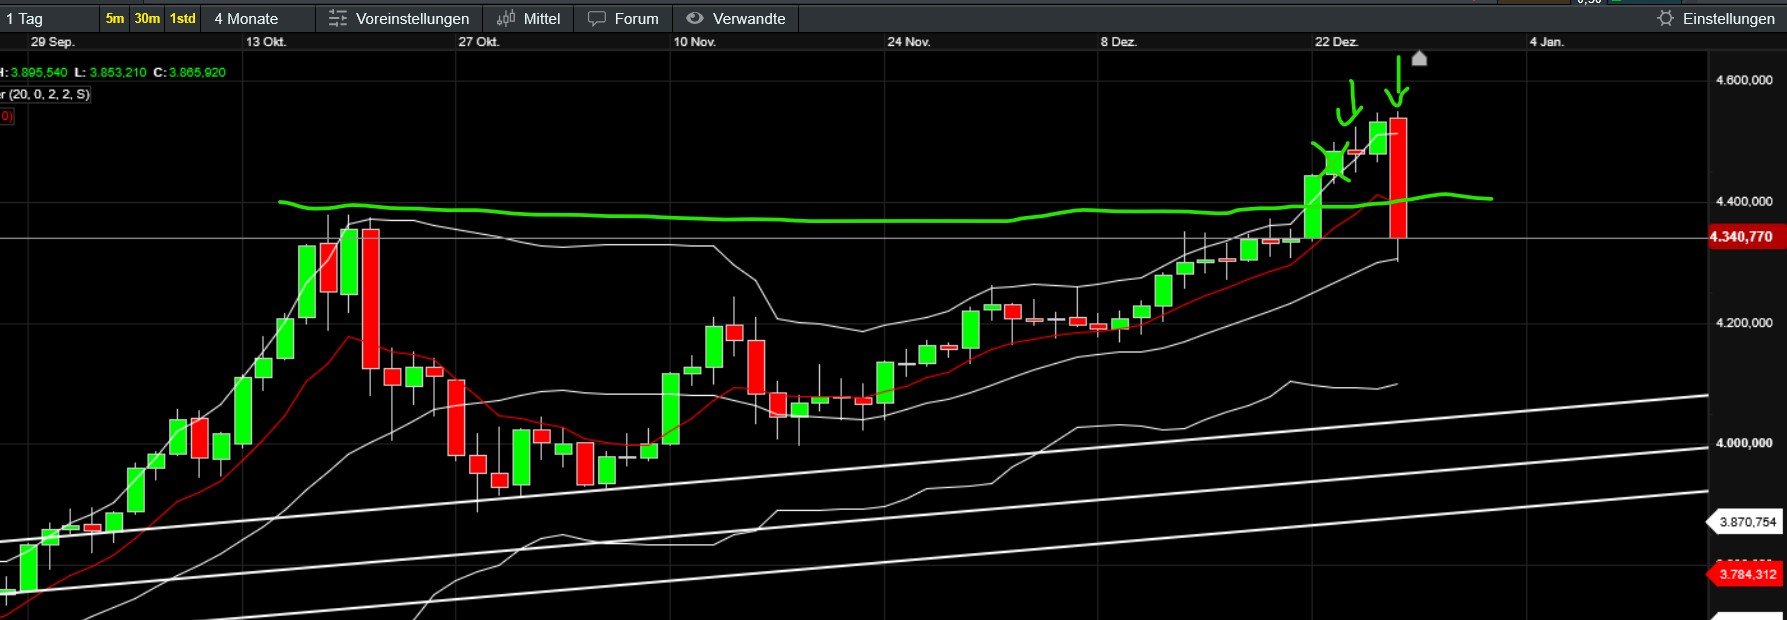Click the white 3.870,754 price label
The width and height of the screenshot is (1787, 620).
[1747, 522]
